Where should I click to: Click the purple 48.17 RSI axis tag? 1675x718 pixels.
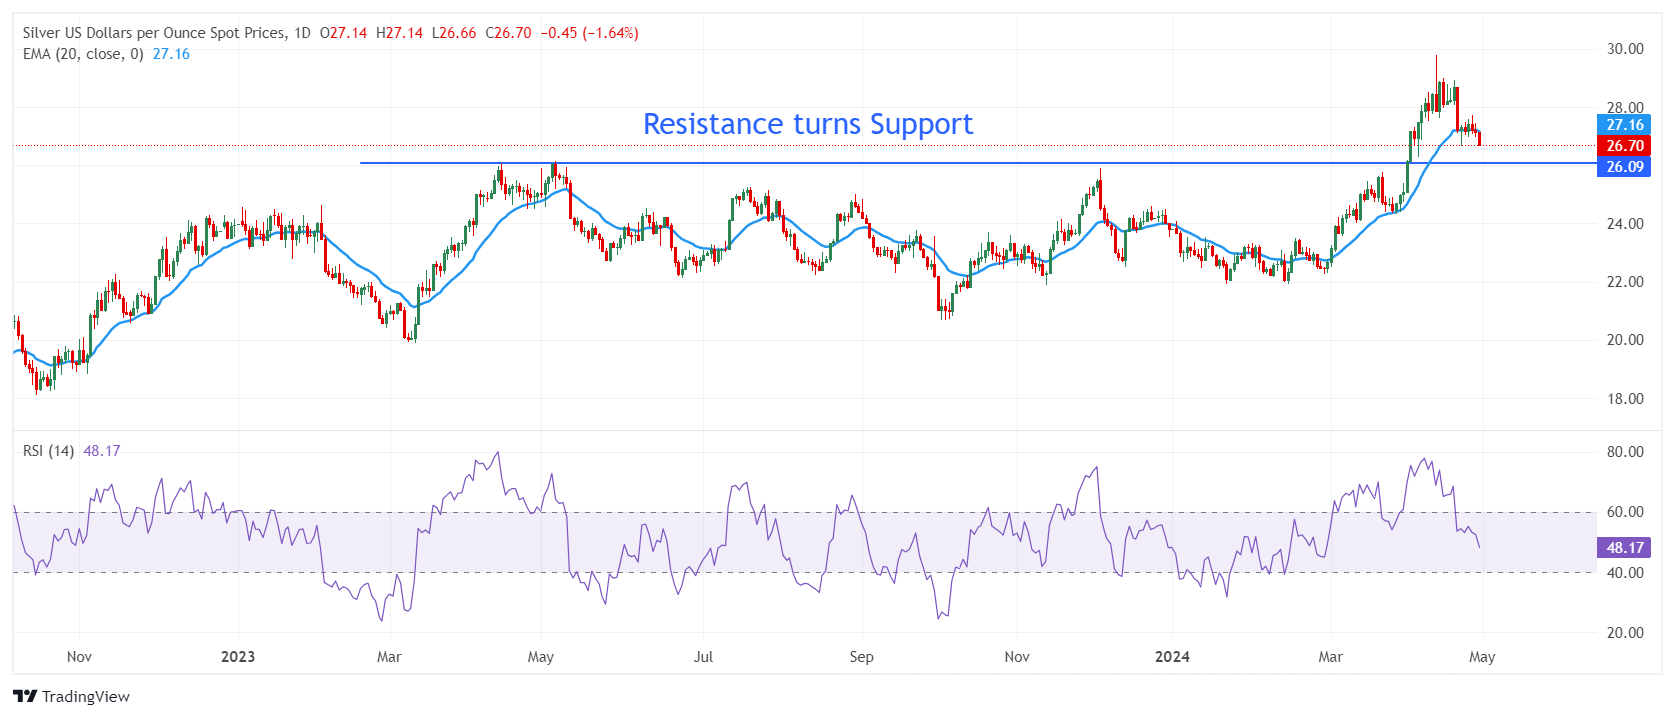[1624, 548]
